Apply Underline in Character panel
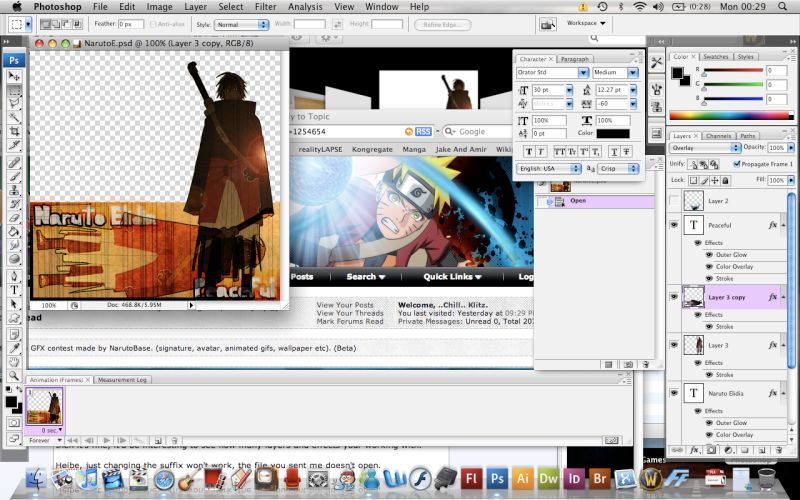Image resolution: width=800 pixels, height=500 pixels. (614, 151)
